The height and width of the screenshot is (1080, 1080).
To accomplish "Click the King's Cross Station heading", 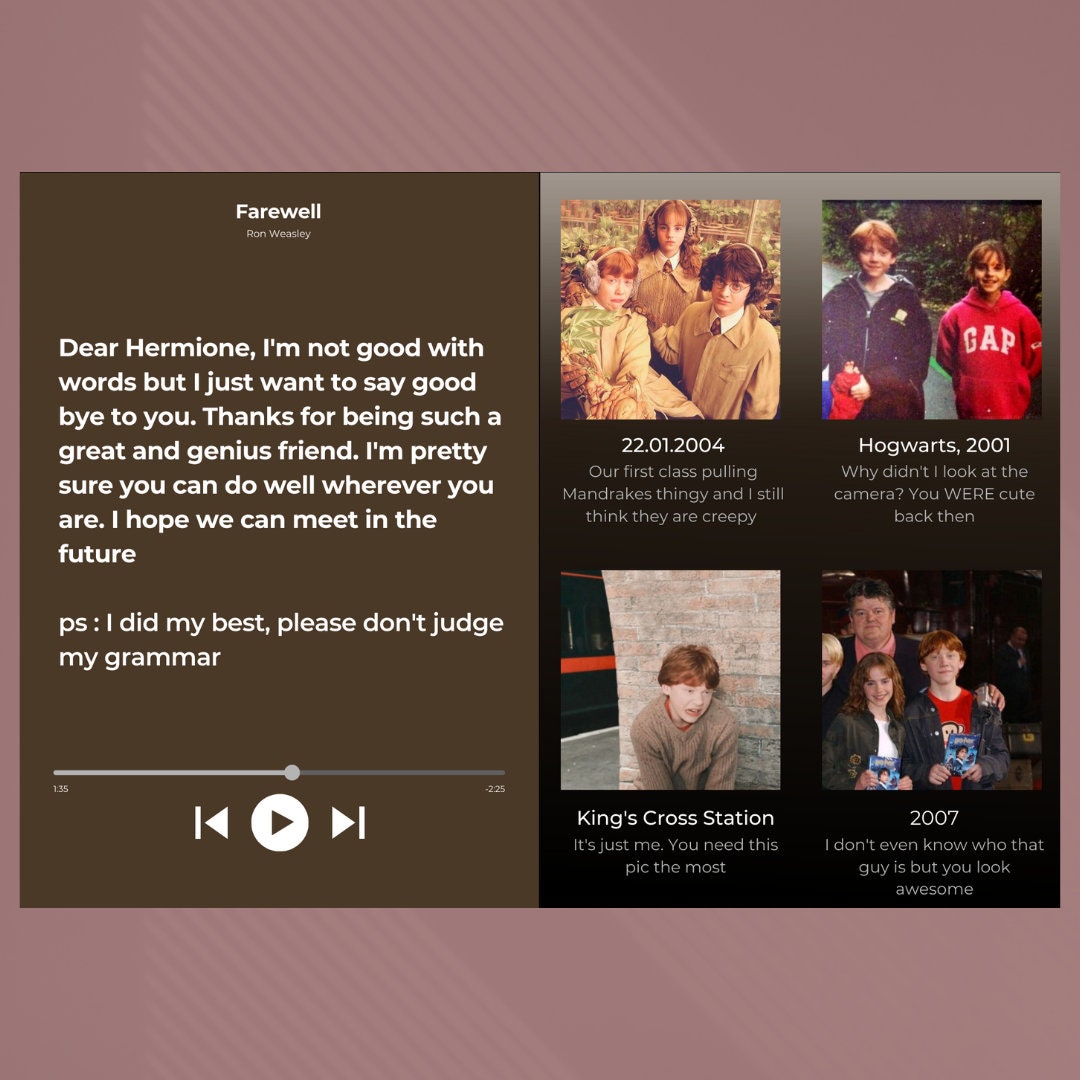I will coord(675,818).
